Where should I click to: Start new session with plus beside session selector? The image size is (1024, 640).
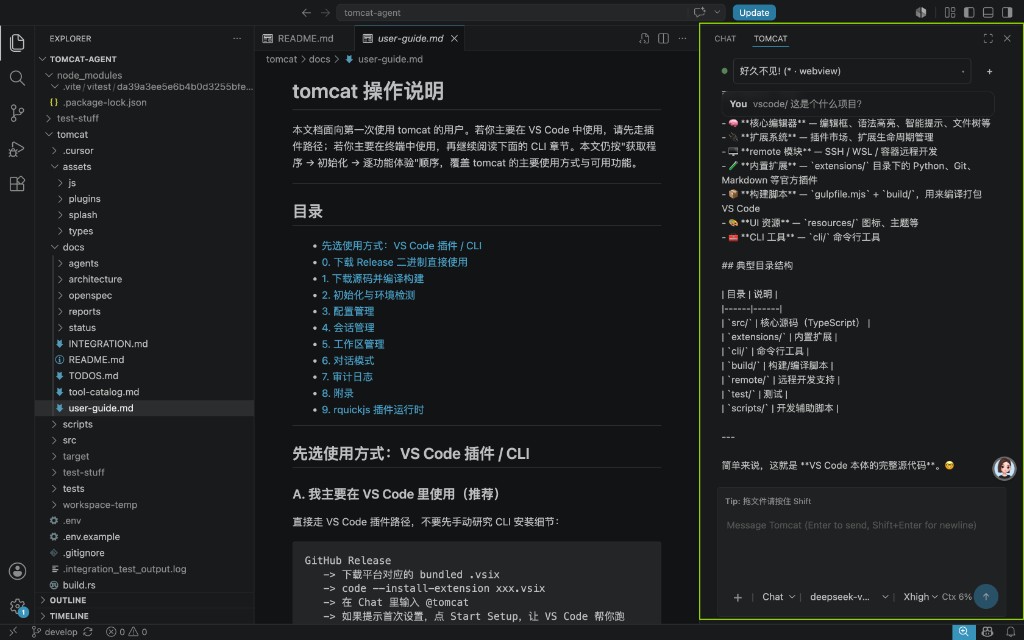(x=989, y=71)
